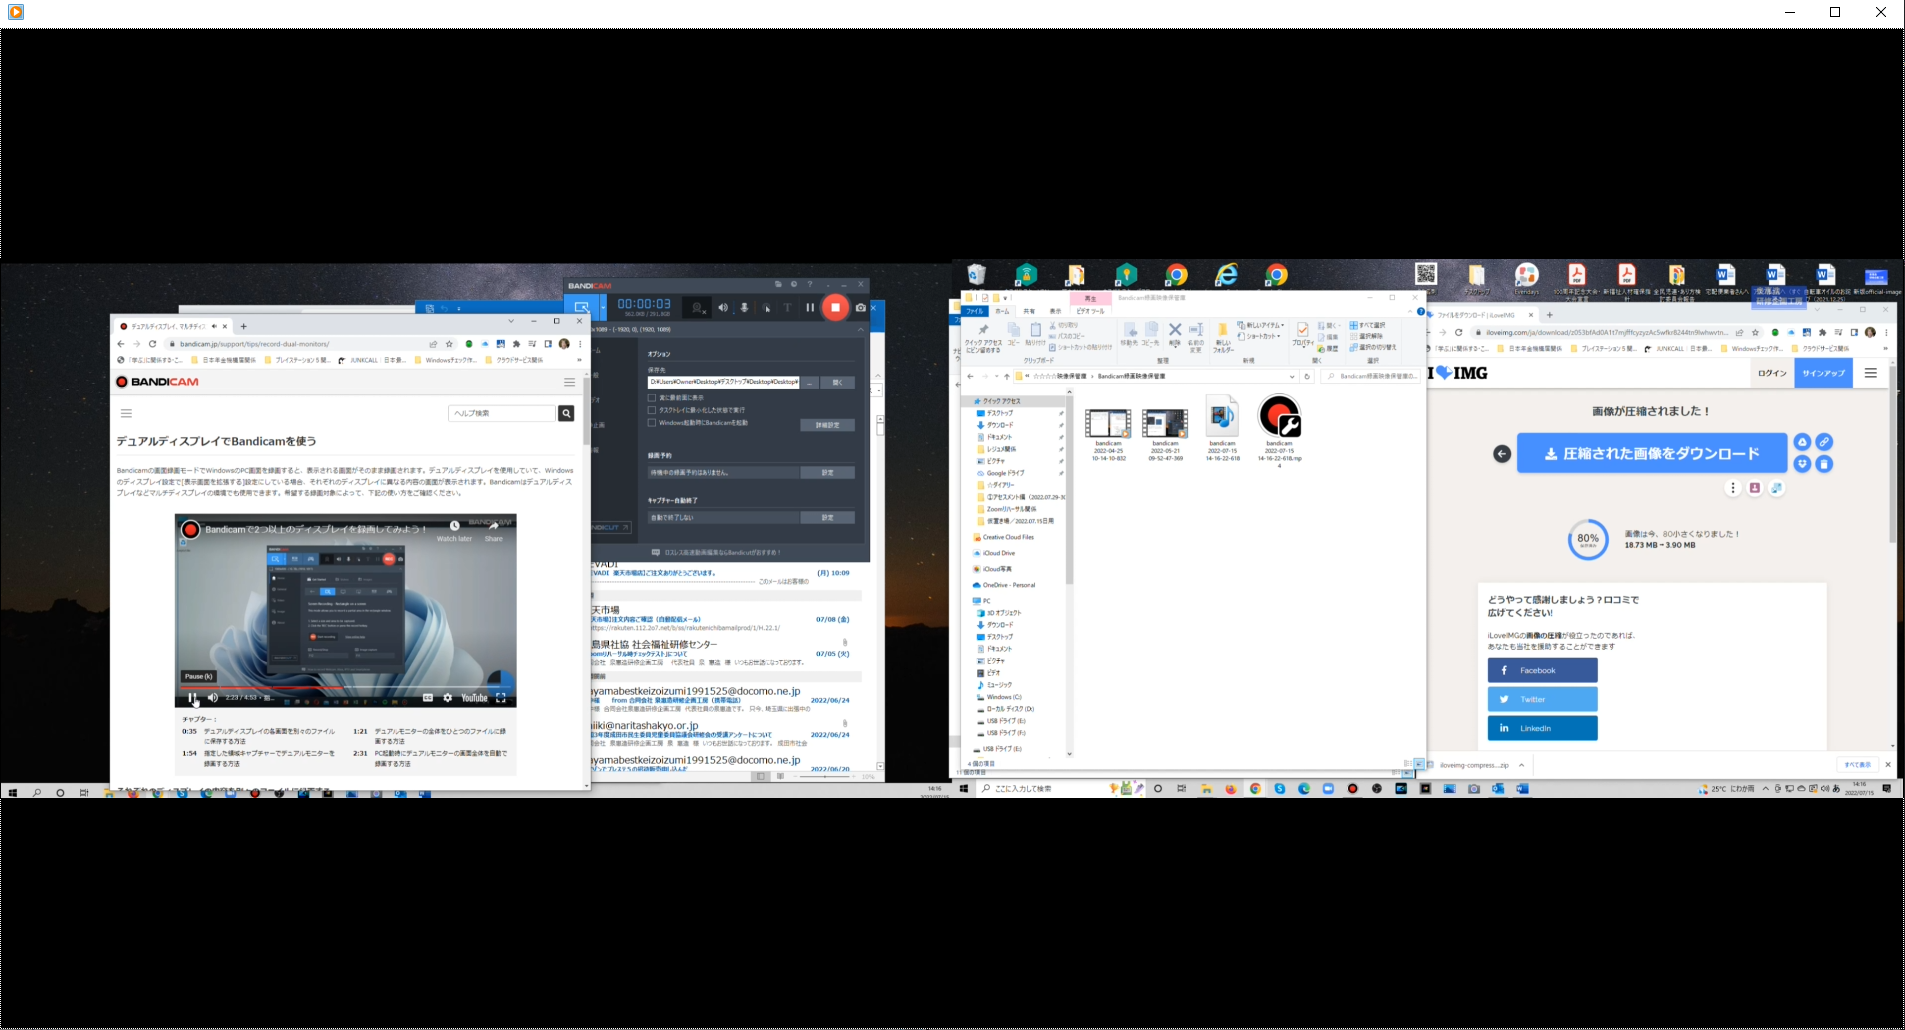Click back arrow circle on iLoveIMG
Screen dimensions: 1905x1030
[x=1502, y=454]
